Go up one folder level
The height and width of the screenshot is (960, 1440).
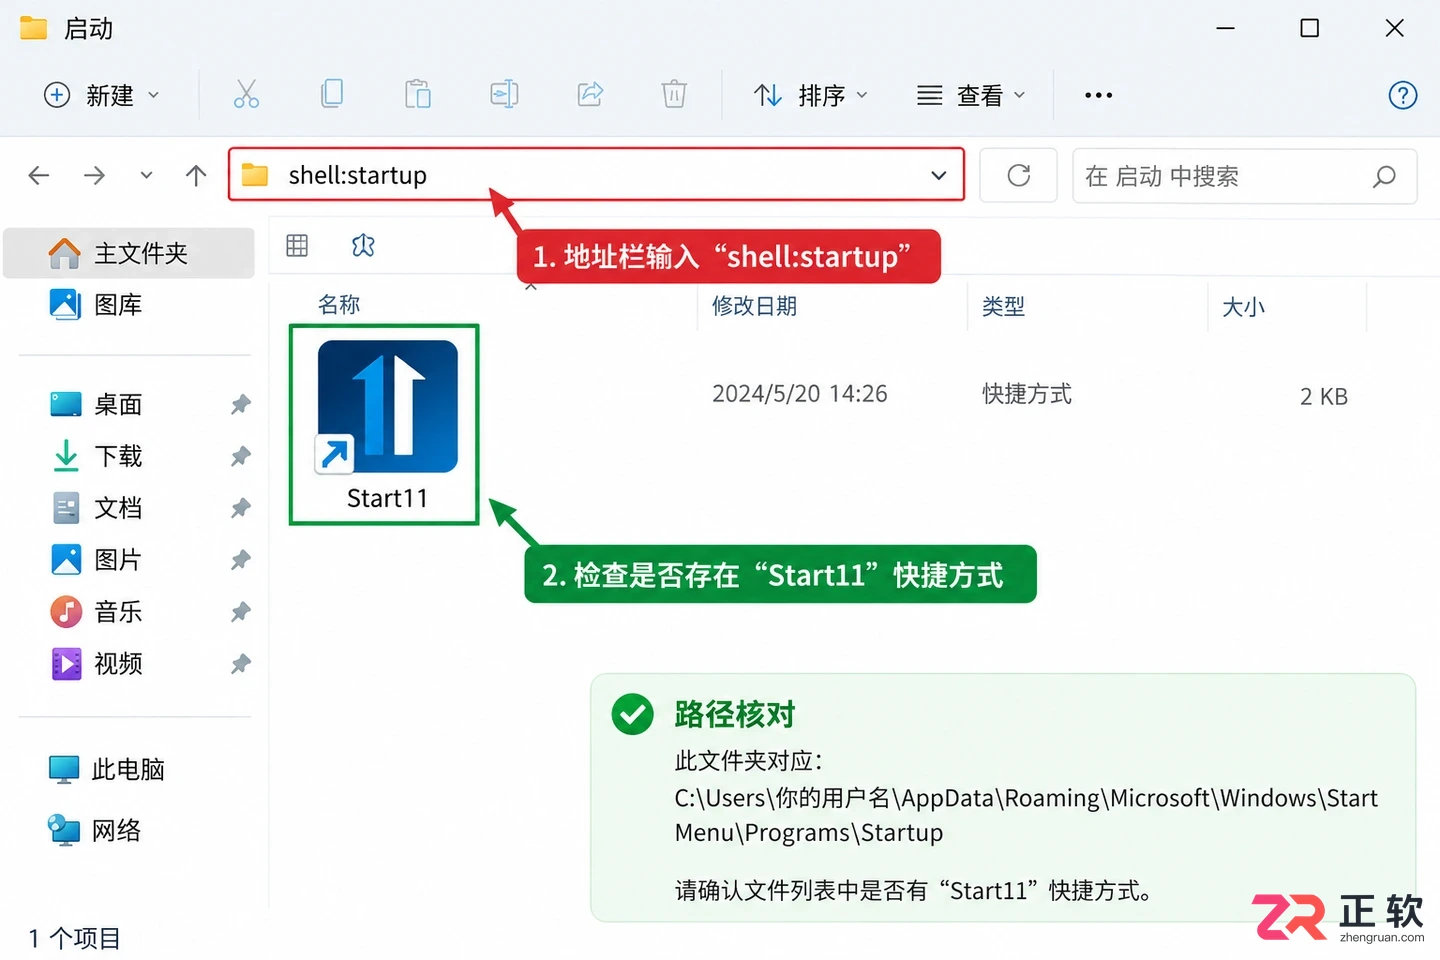196,176
